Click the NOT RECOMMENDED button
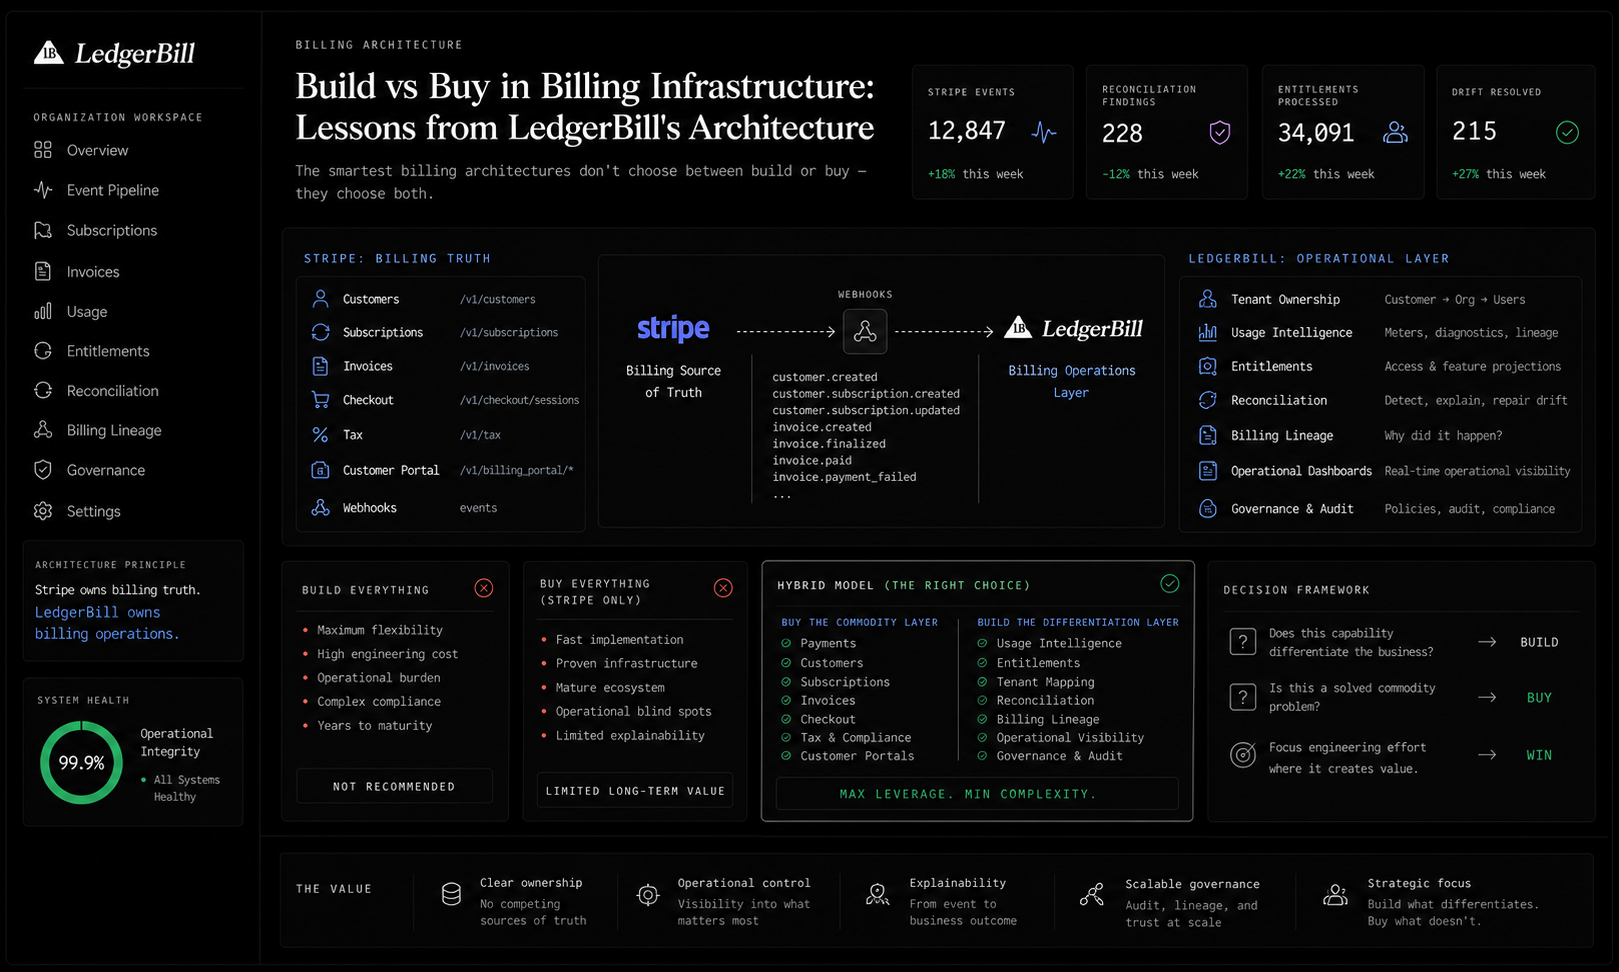1619x972 pixels. (394, 786)
